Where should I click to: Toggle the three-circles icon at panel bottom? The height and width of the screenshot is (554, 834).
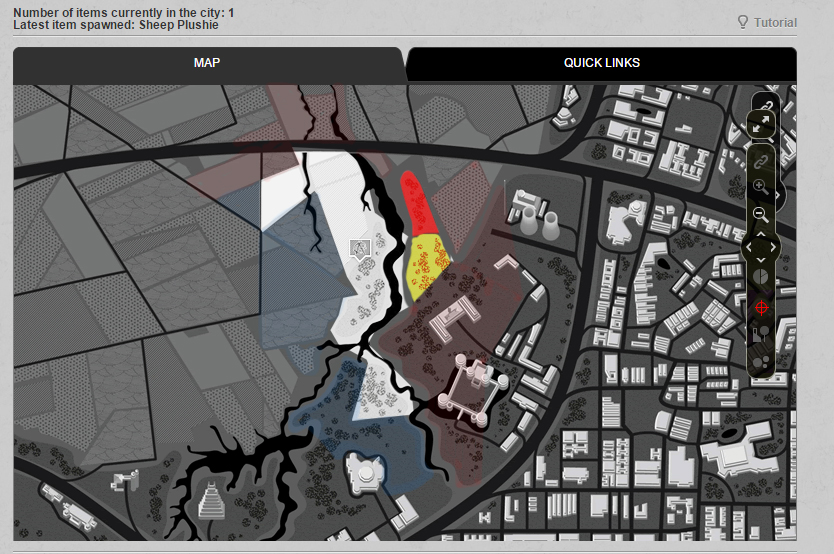(761, 363)
